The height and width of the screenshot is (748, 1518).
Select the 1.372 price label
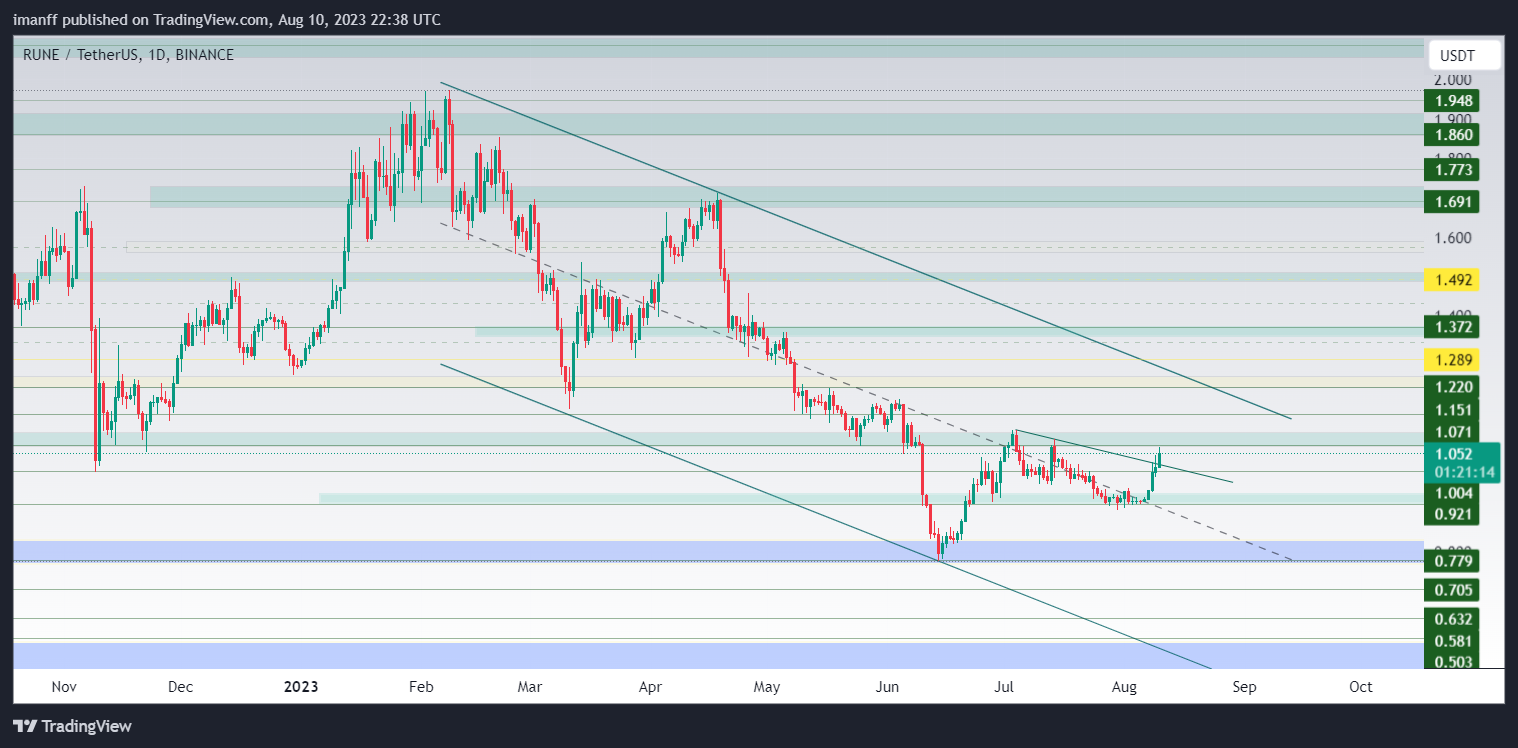(x=1451, y=327)
